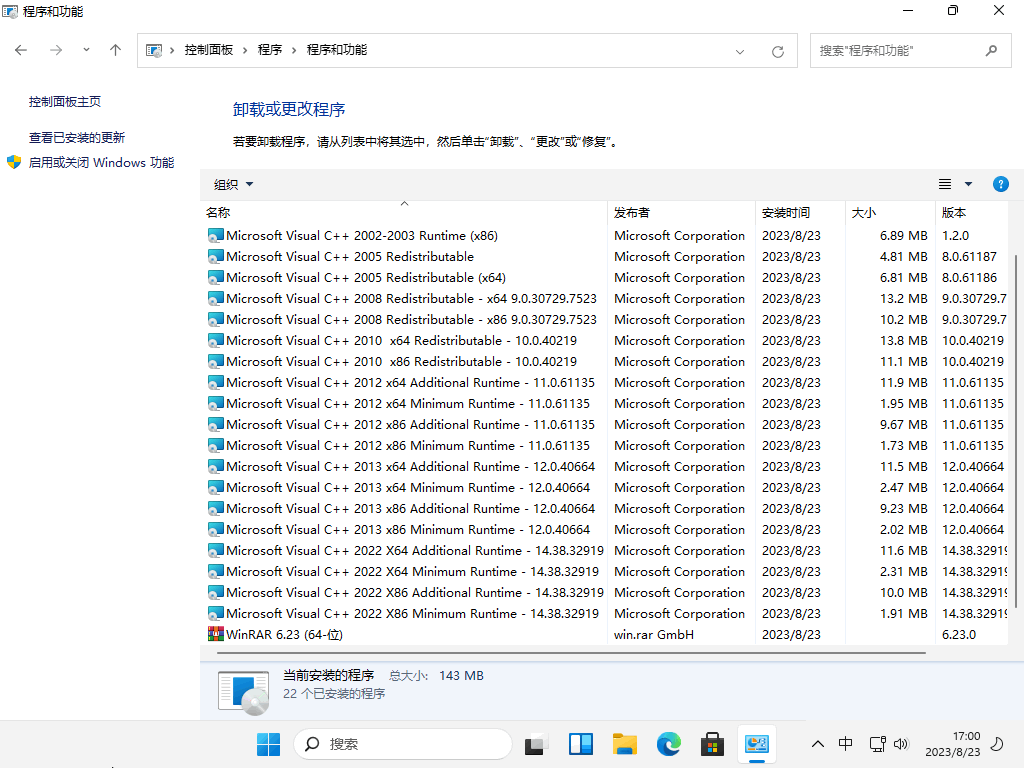This screenshot has height=768, width=1024.
Task: Click the taskbar 搜索 box
Action: coord(402,744)
